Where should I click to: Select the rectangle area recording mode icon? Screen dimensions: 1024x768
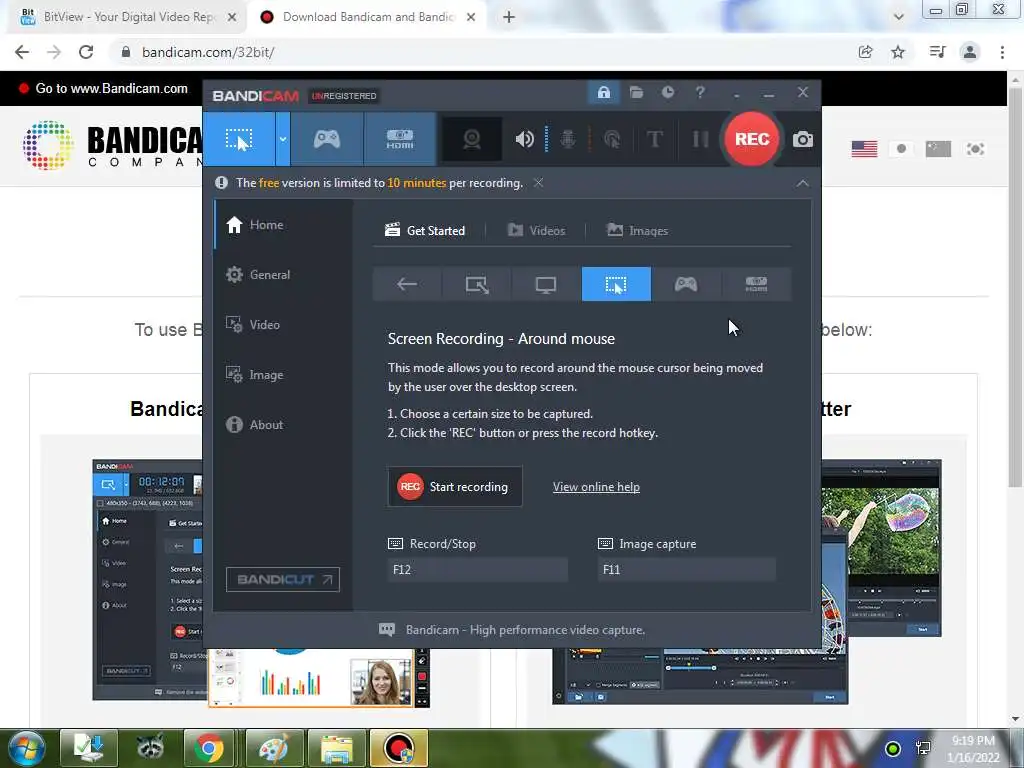[x=477, y=284]
